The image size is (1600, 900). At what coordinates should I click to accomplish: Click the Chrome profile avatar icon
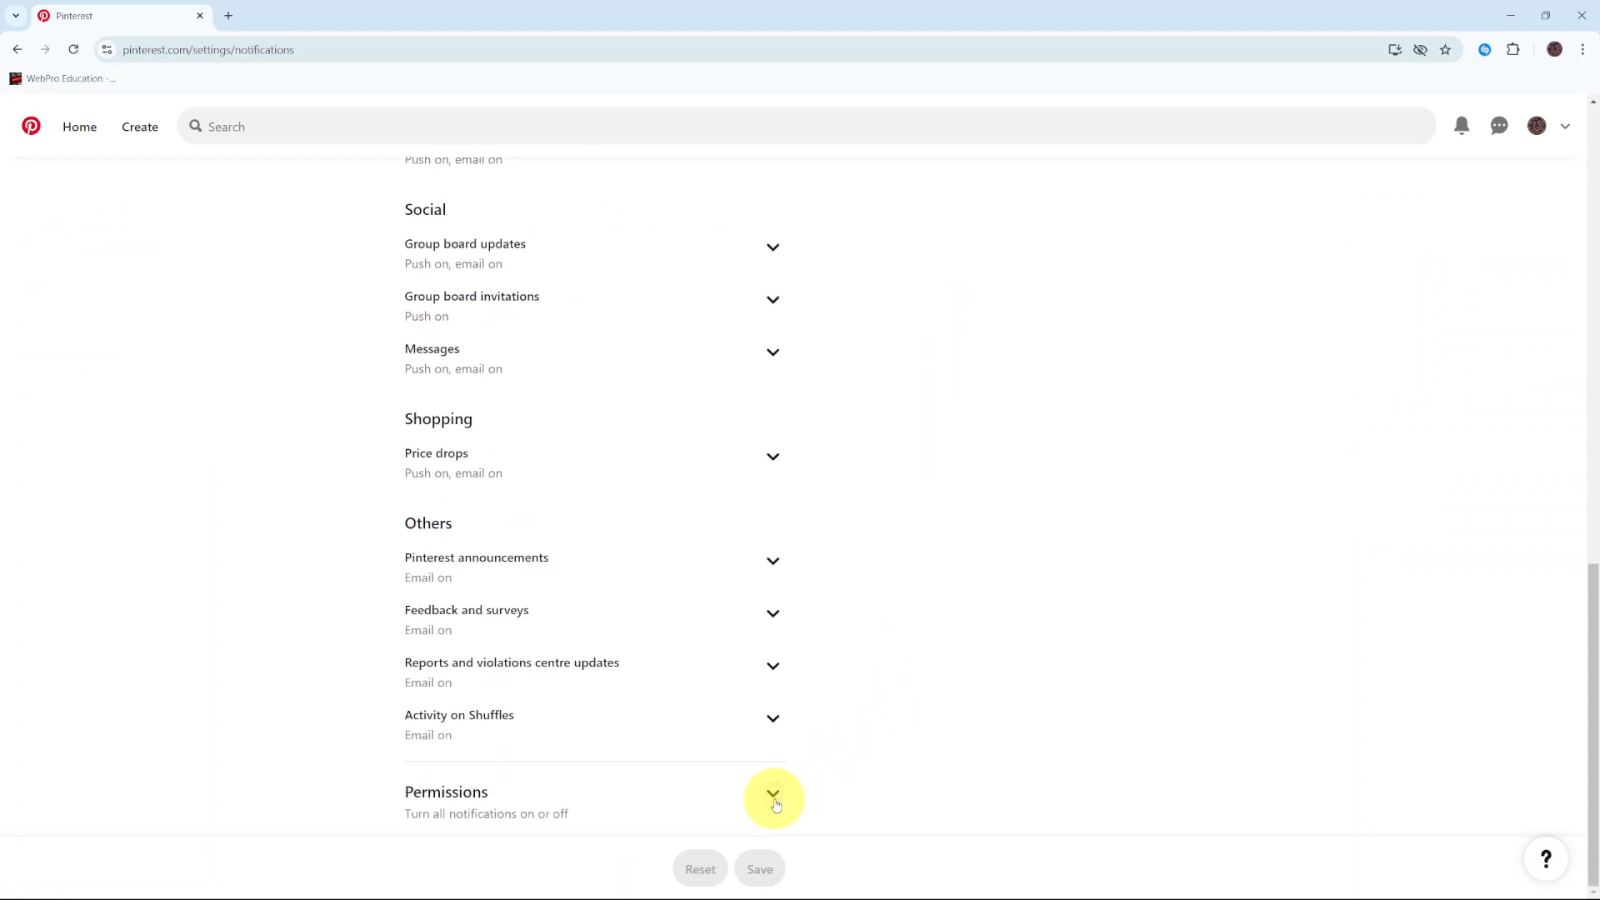click(x=1554, y=49)
